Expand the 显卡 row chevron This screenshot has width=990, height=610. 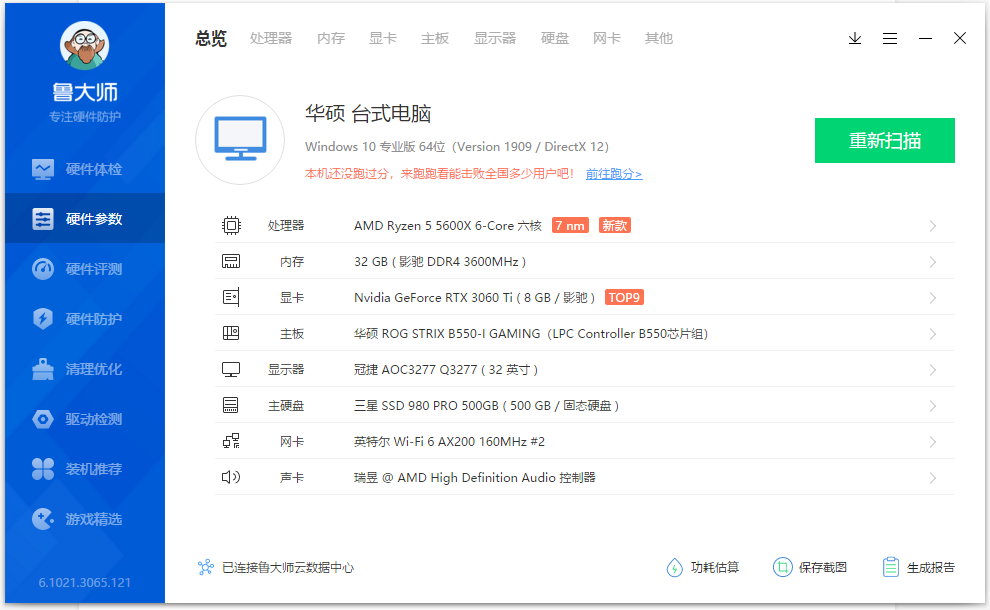pyautogui.click(x=933, y=298)
